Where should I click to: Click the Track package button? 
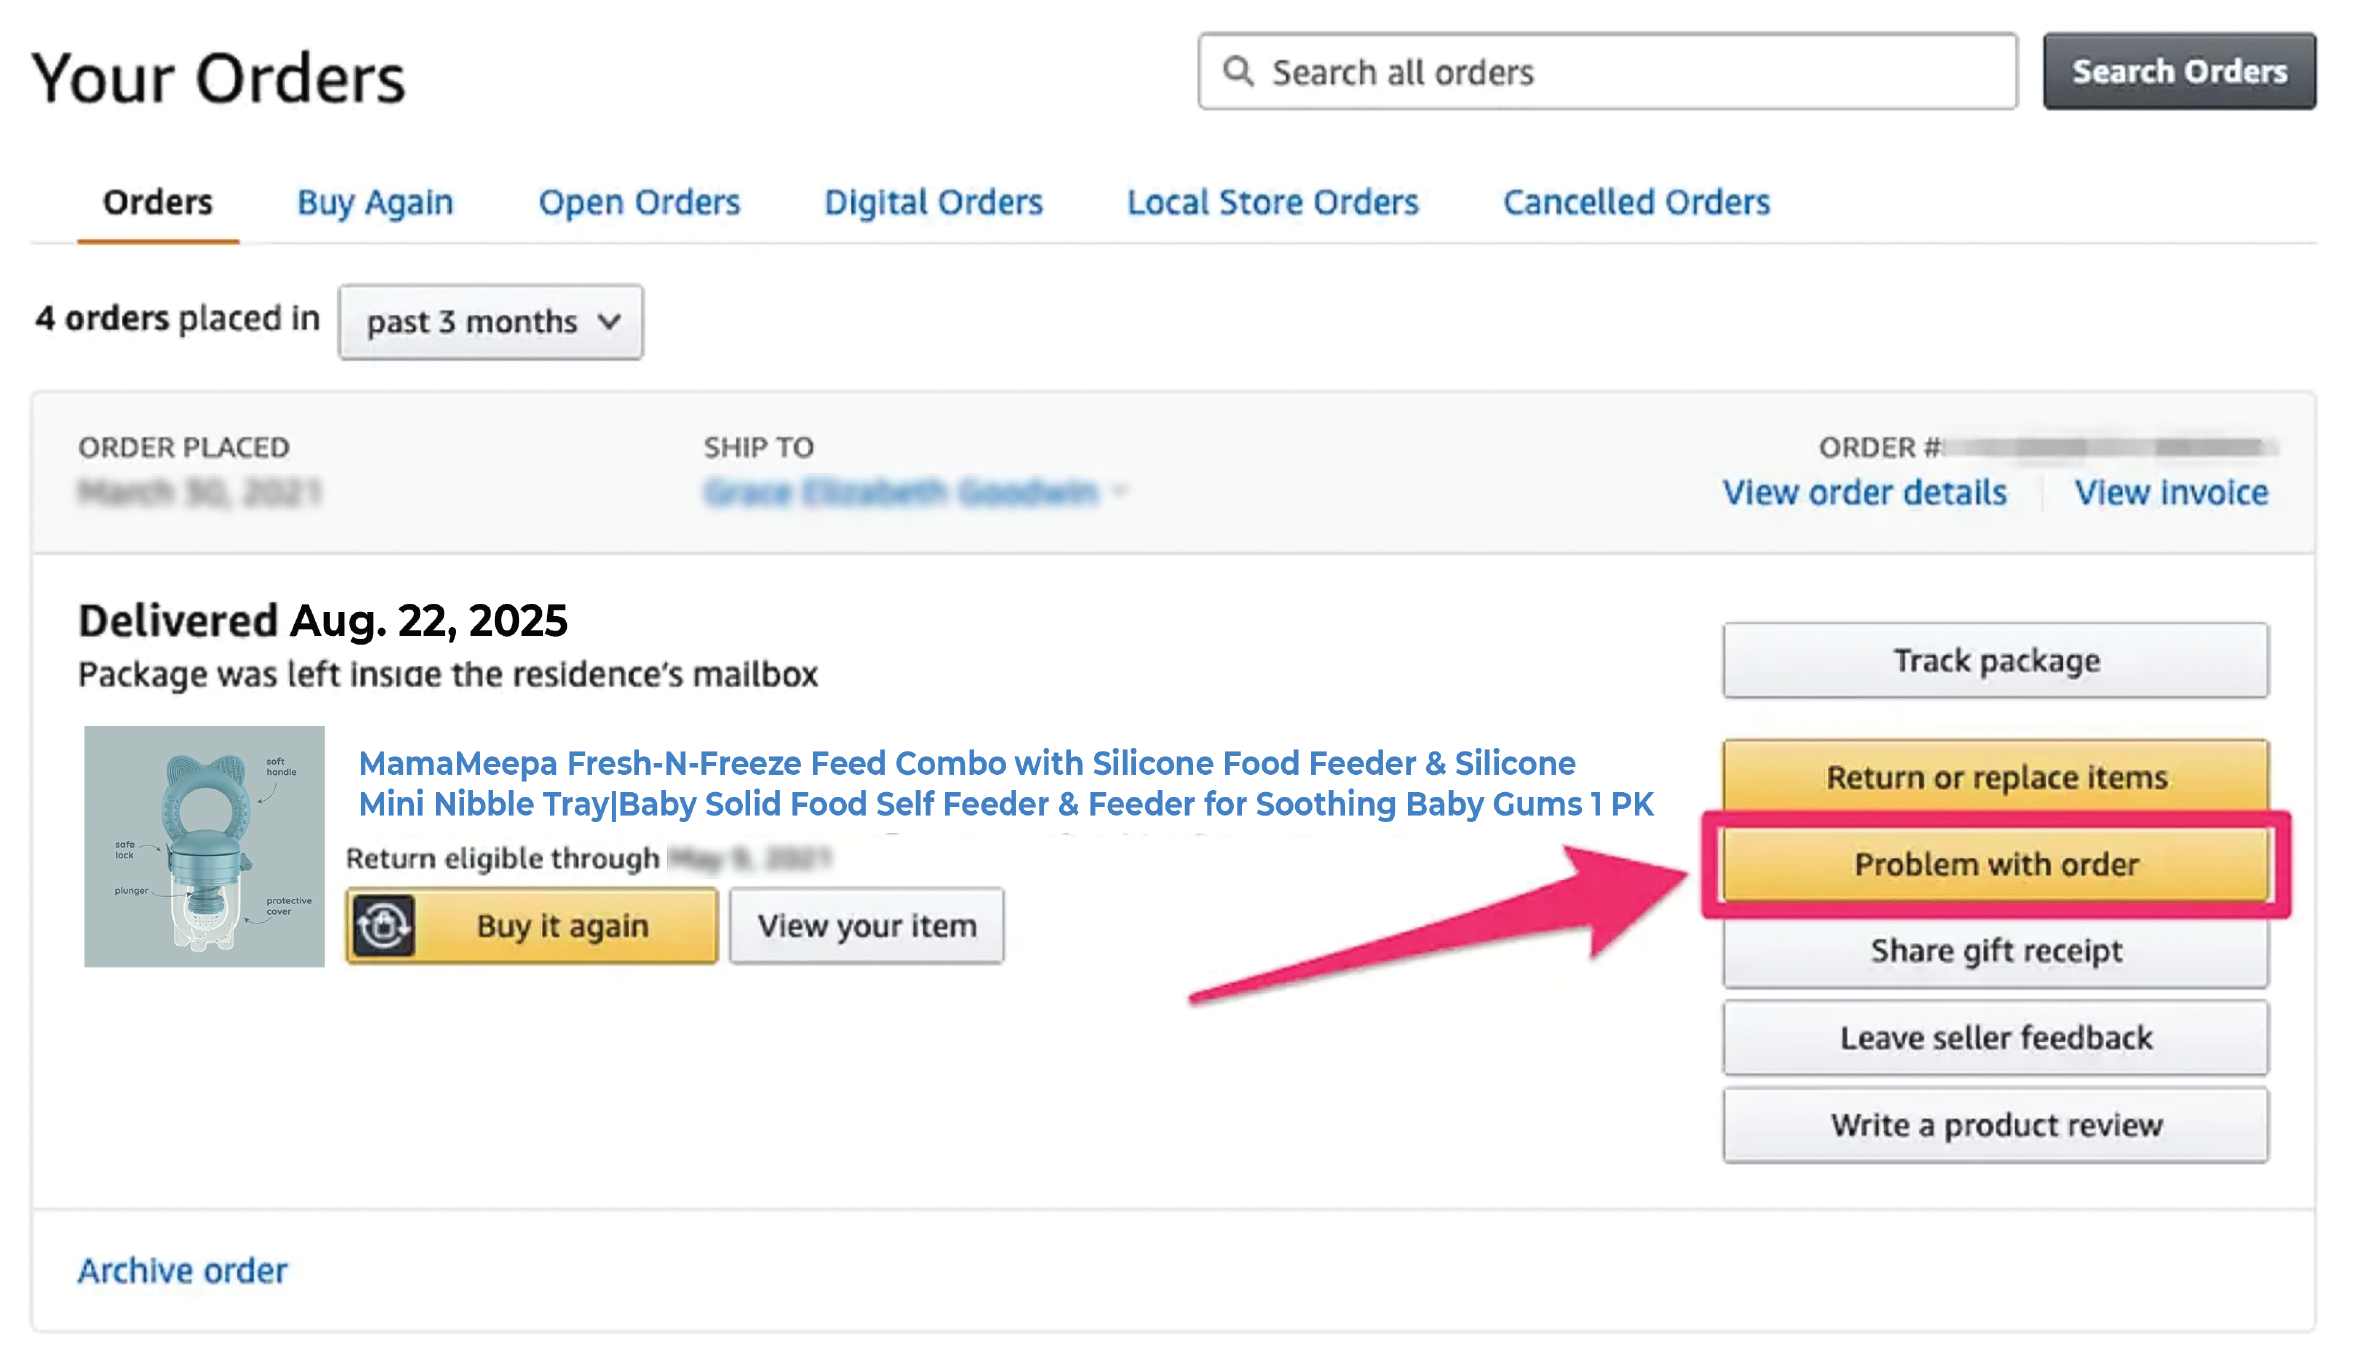point(1995,661)
